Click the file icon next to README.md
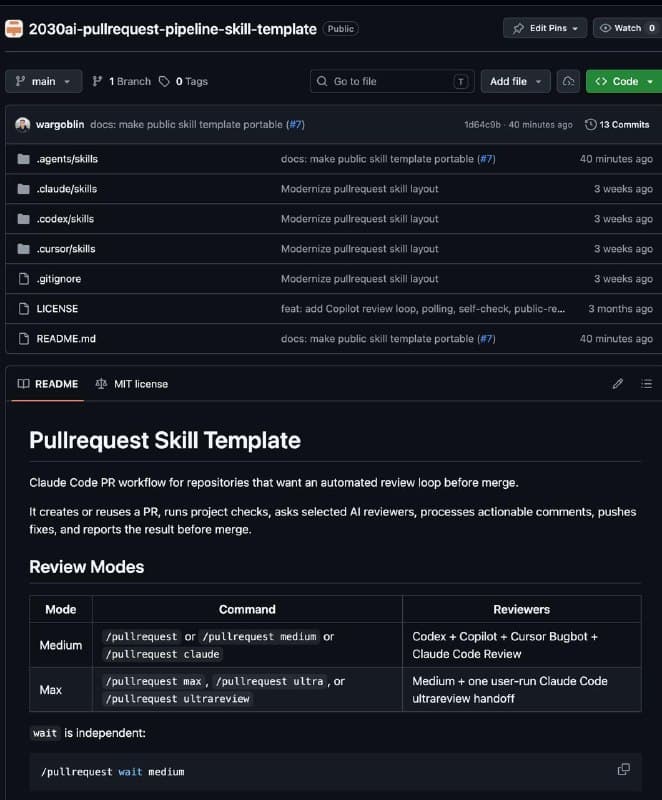 tap(23, 339)
